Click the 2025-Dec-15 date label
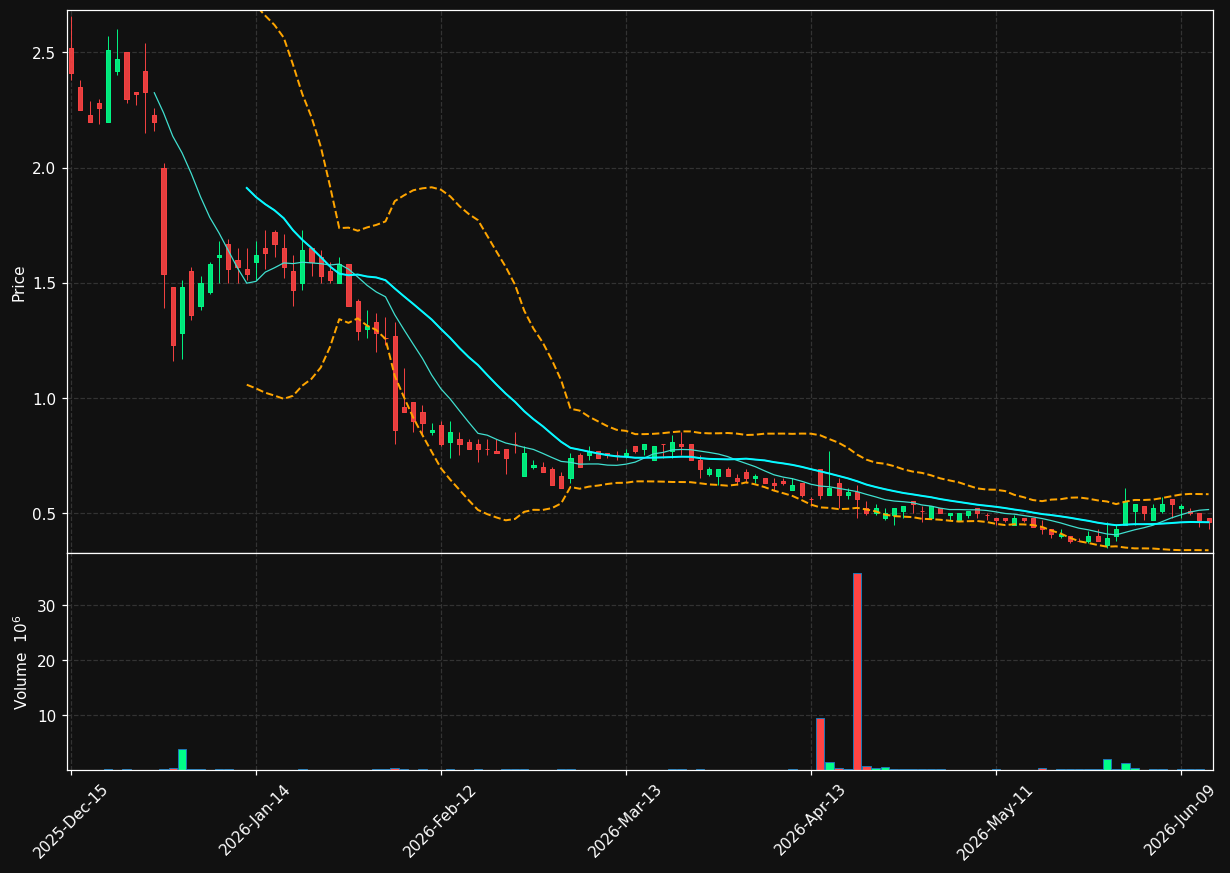 70,821
